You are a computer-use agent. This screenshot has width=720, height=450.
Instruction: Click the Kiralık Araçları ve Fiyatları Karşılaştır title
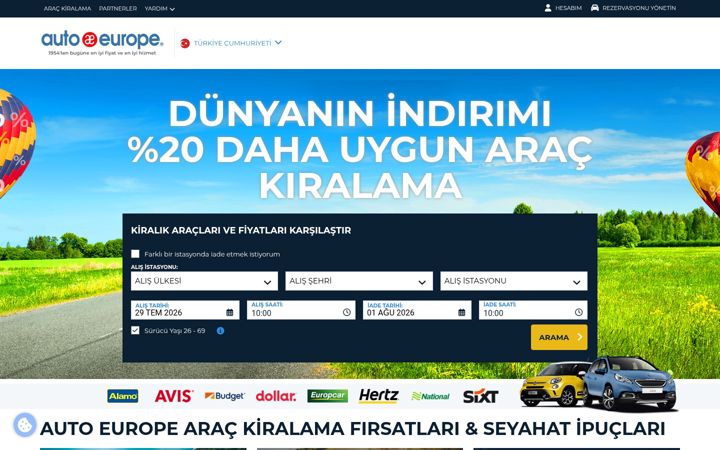tap(241, 231)
